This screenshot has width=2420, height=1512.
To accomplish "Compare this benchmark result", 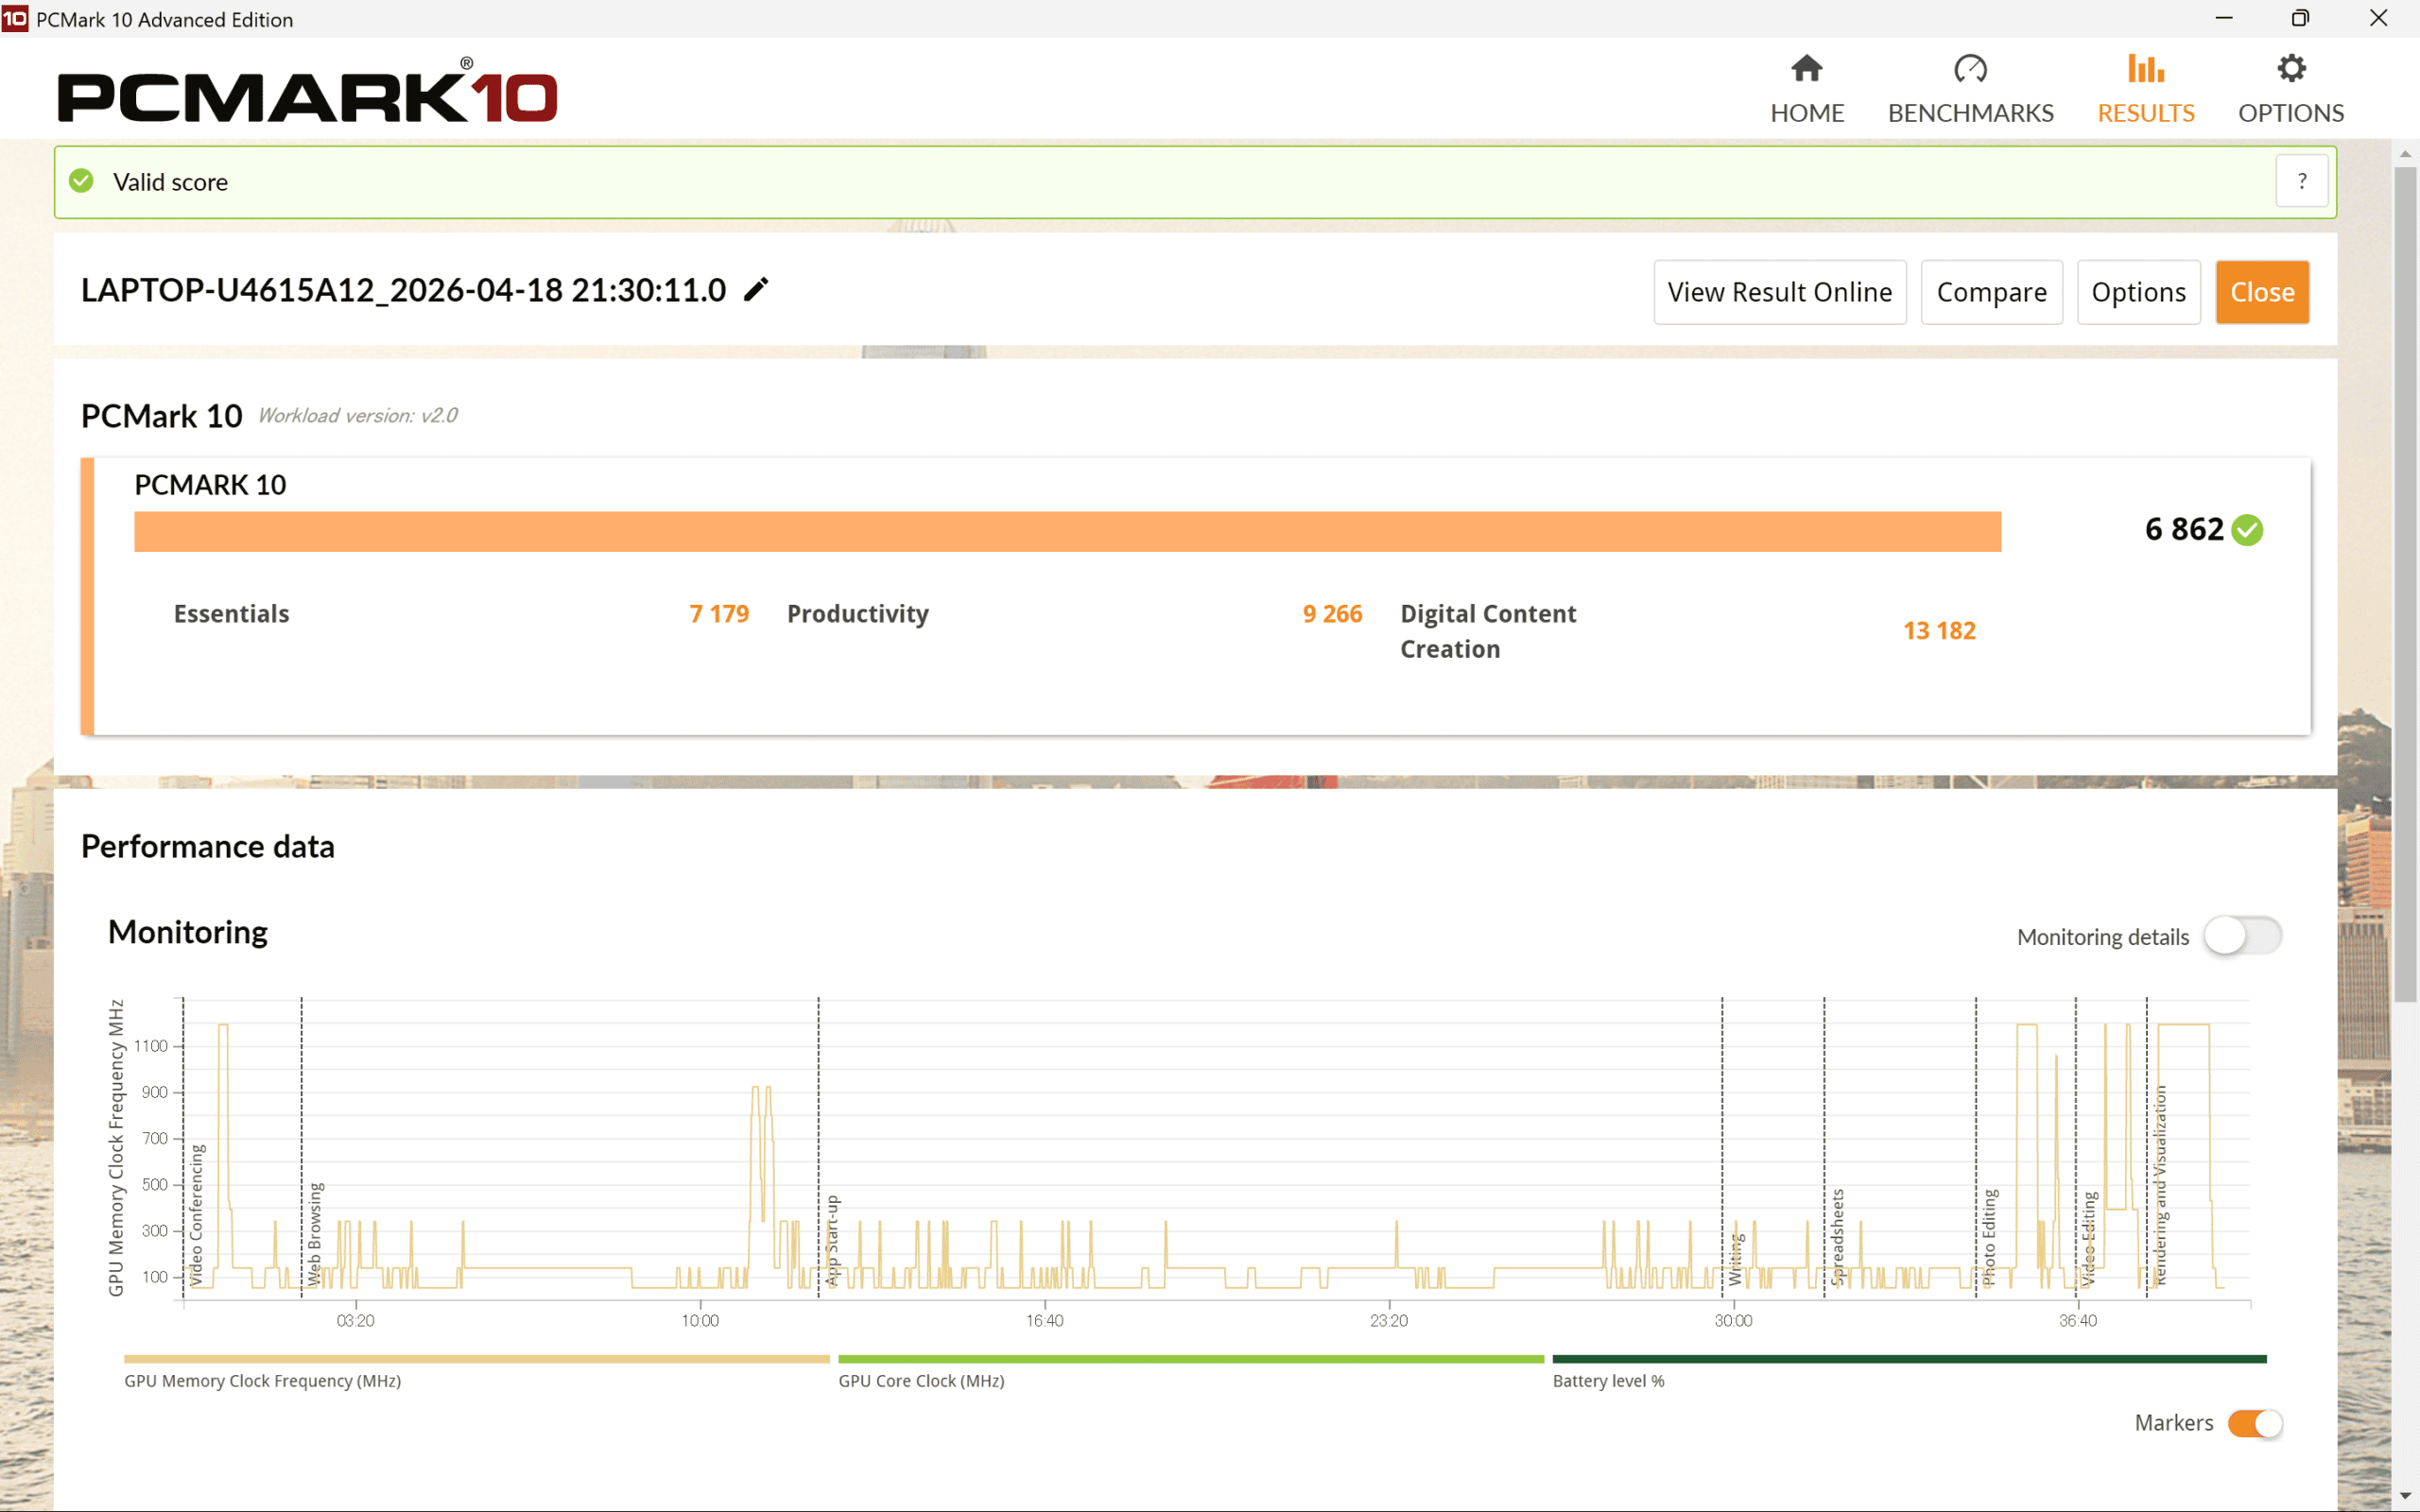I will 1991,292.
